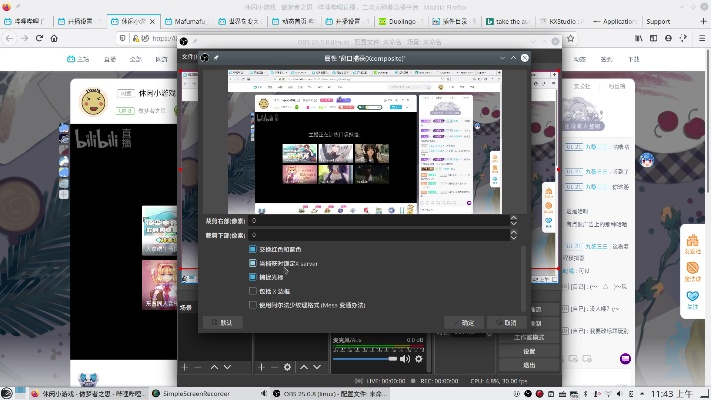Click the crop right pixels stepper arrows
Screen dimensions: 711x400
click(x=514, y=220)
